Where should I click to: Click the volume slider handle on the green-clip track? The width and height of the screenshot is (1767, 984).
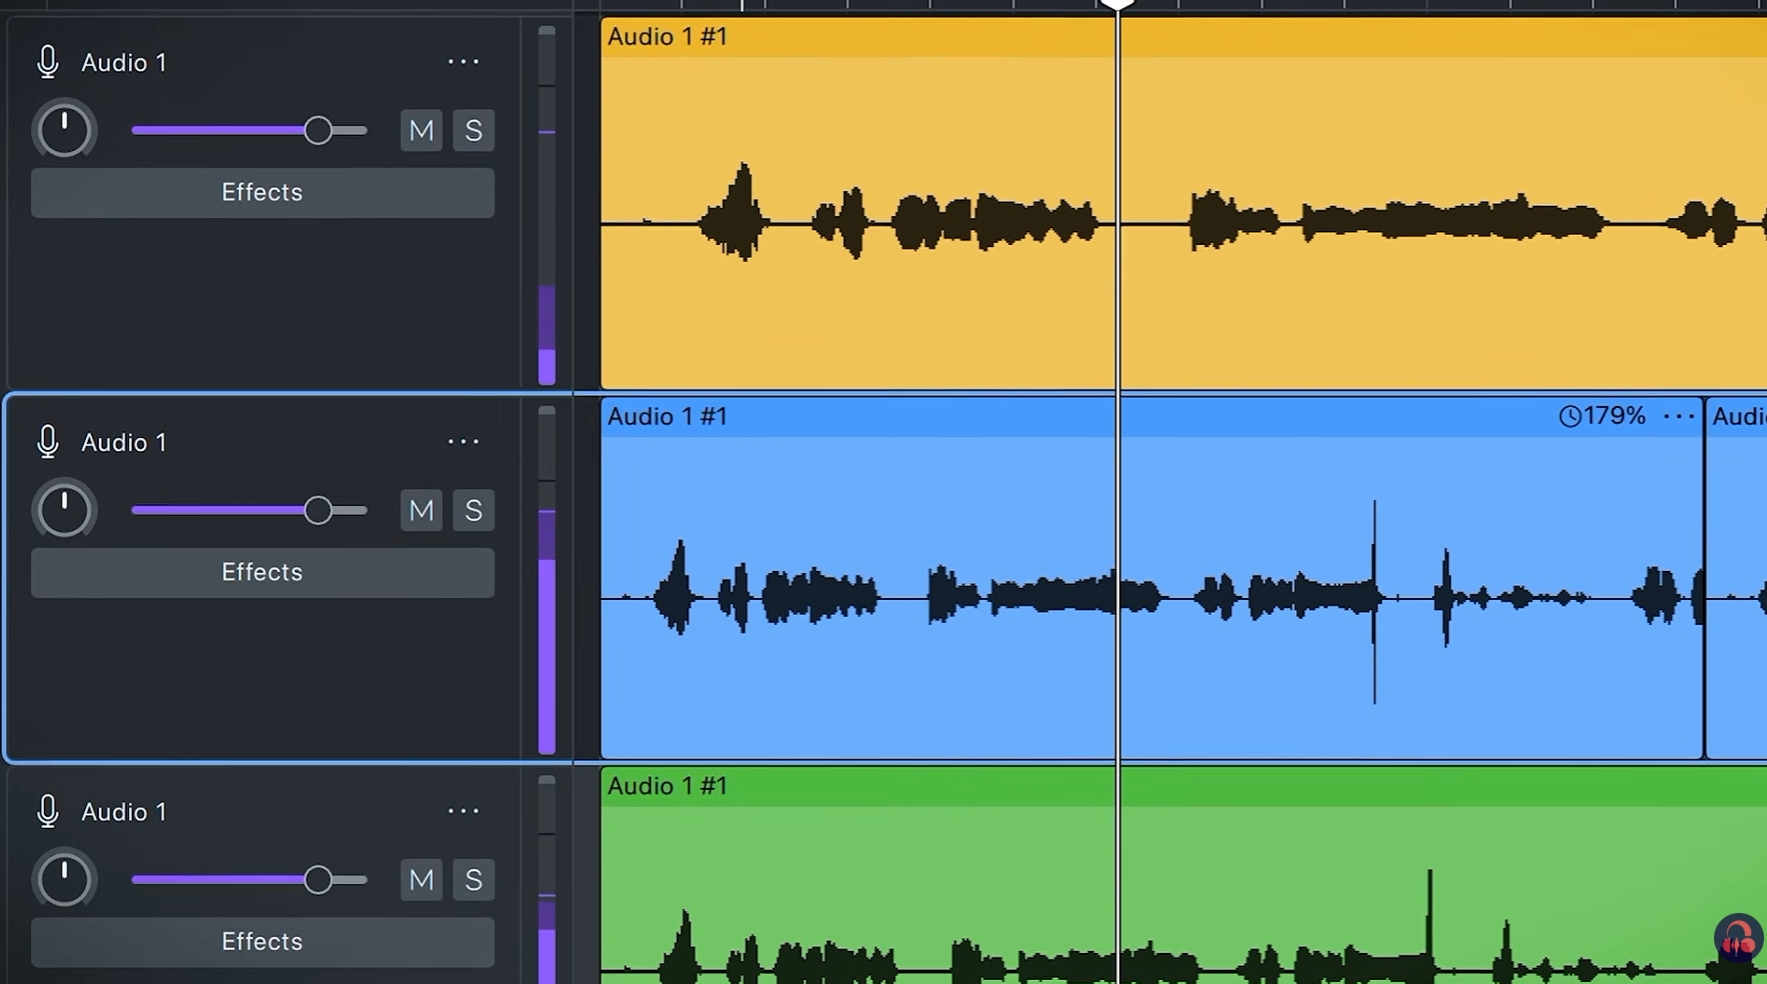(x=318, y=880)
